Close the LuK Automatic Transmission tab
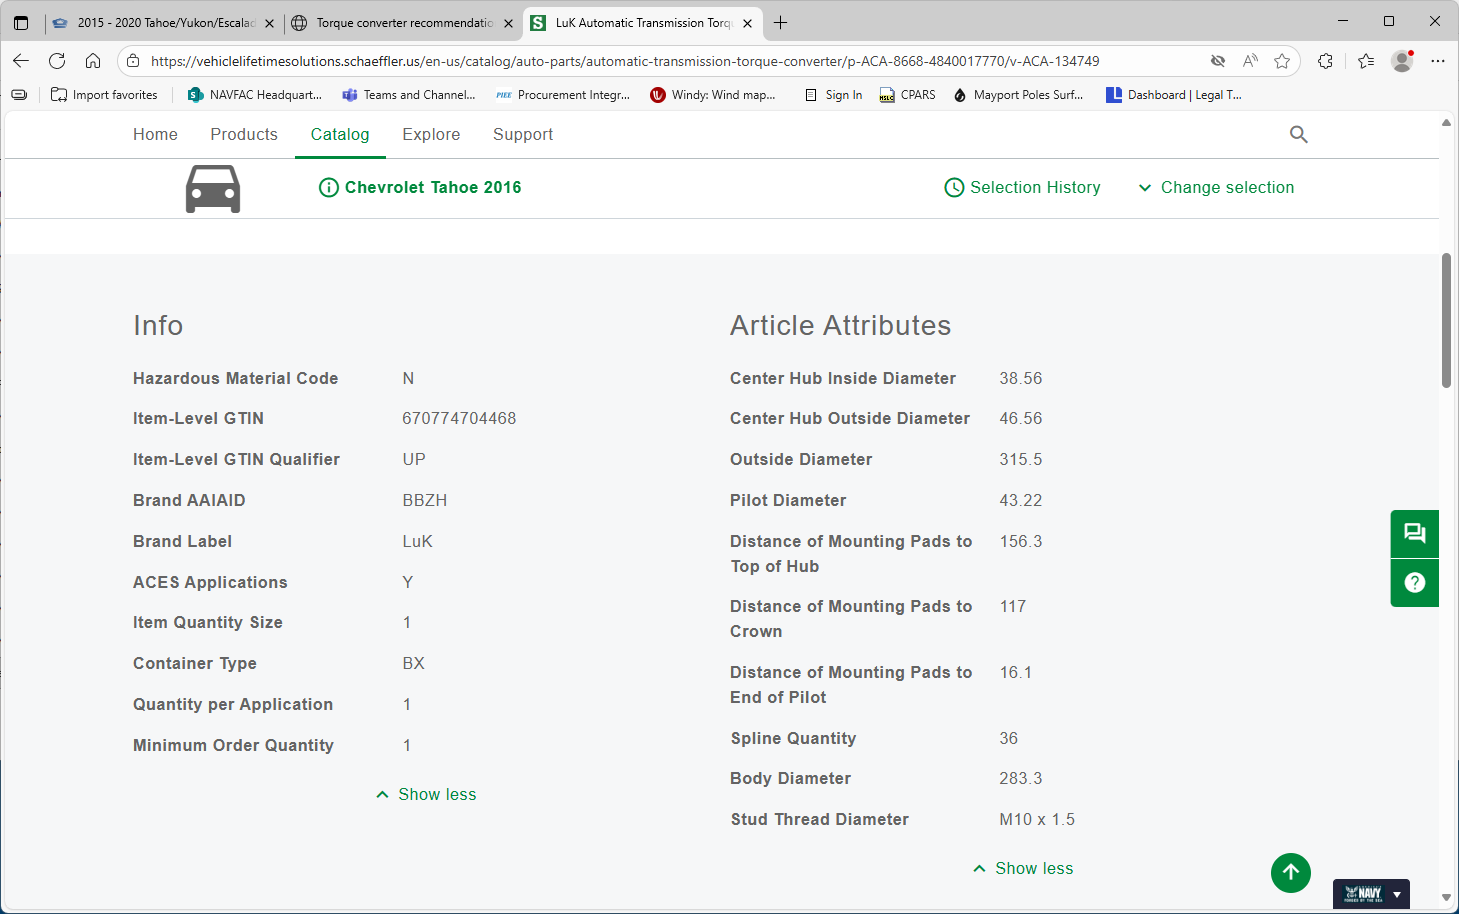This screenshot has width=1459, height=914. pyautogui.click(x=747, y=23)
